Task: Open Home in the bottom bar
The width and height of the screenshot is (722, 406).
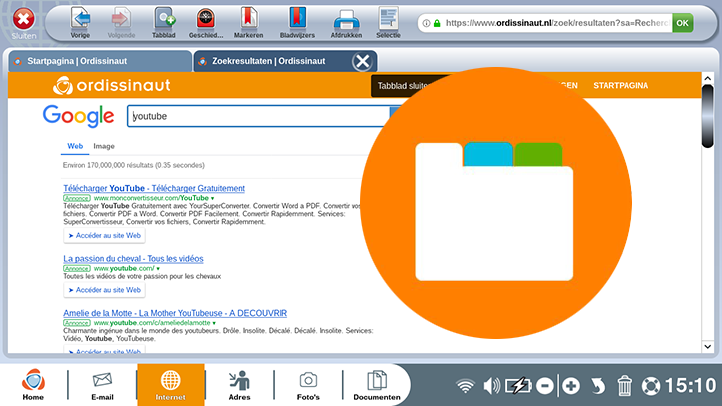Action: pos(33,385)
